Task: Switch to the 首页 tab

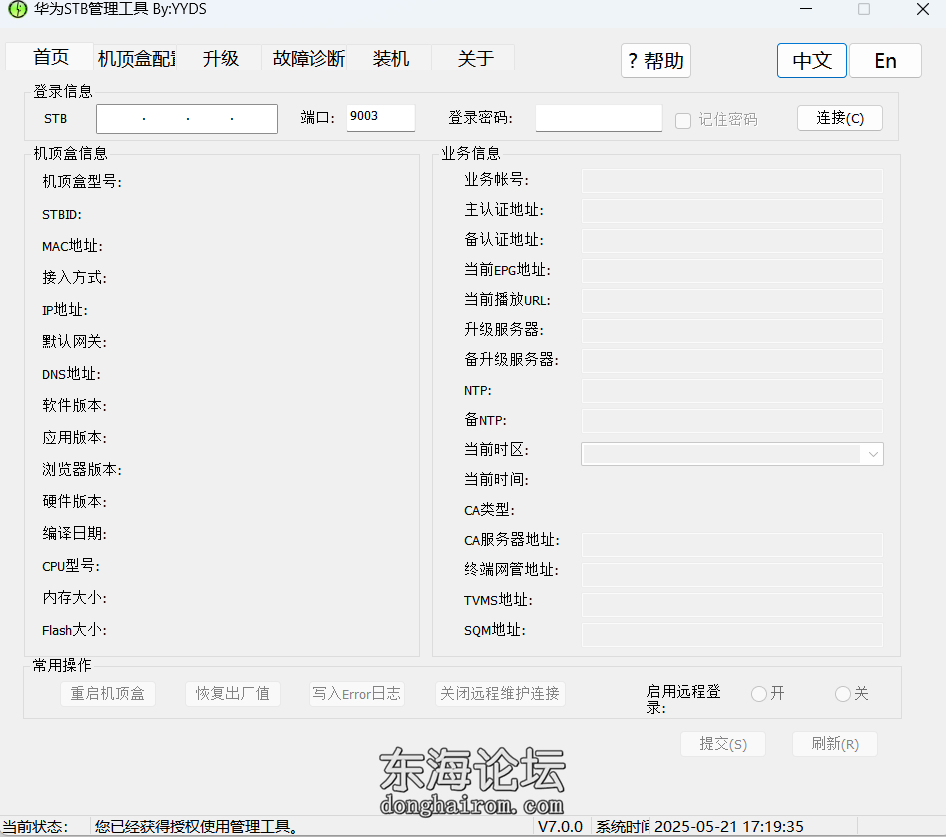Action: click(51, 57)
